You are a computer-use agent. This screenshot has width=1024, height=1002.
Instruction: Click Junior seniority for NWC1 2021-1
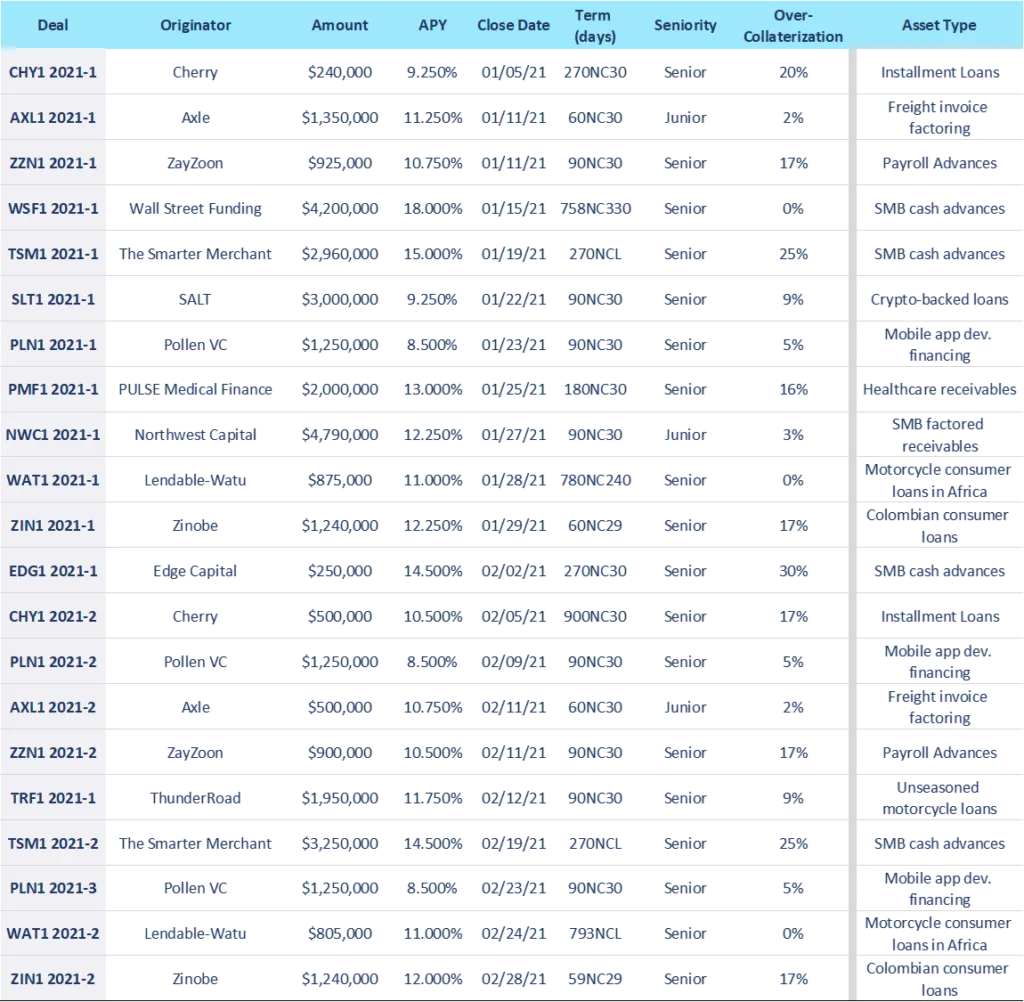(685, 434)
